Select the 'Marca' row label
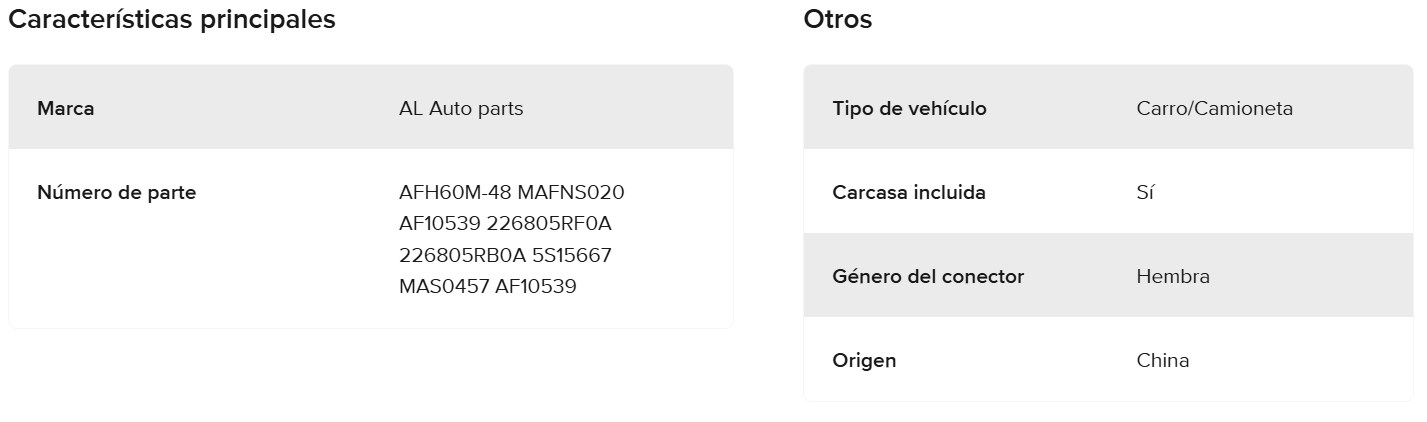Viewport: 1427px width, 422px height. pyautogui.click(x=66, y=108)
